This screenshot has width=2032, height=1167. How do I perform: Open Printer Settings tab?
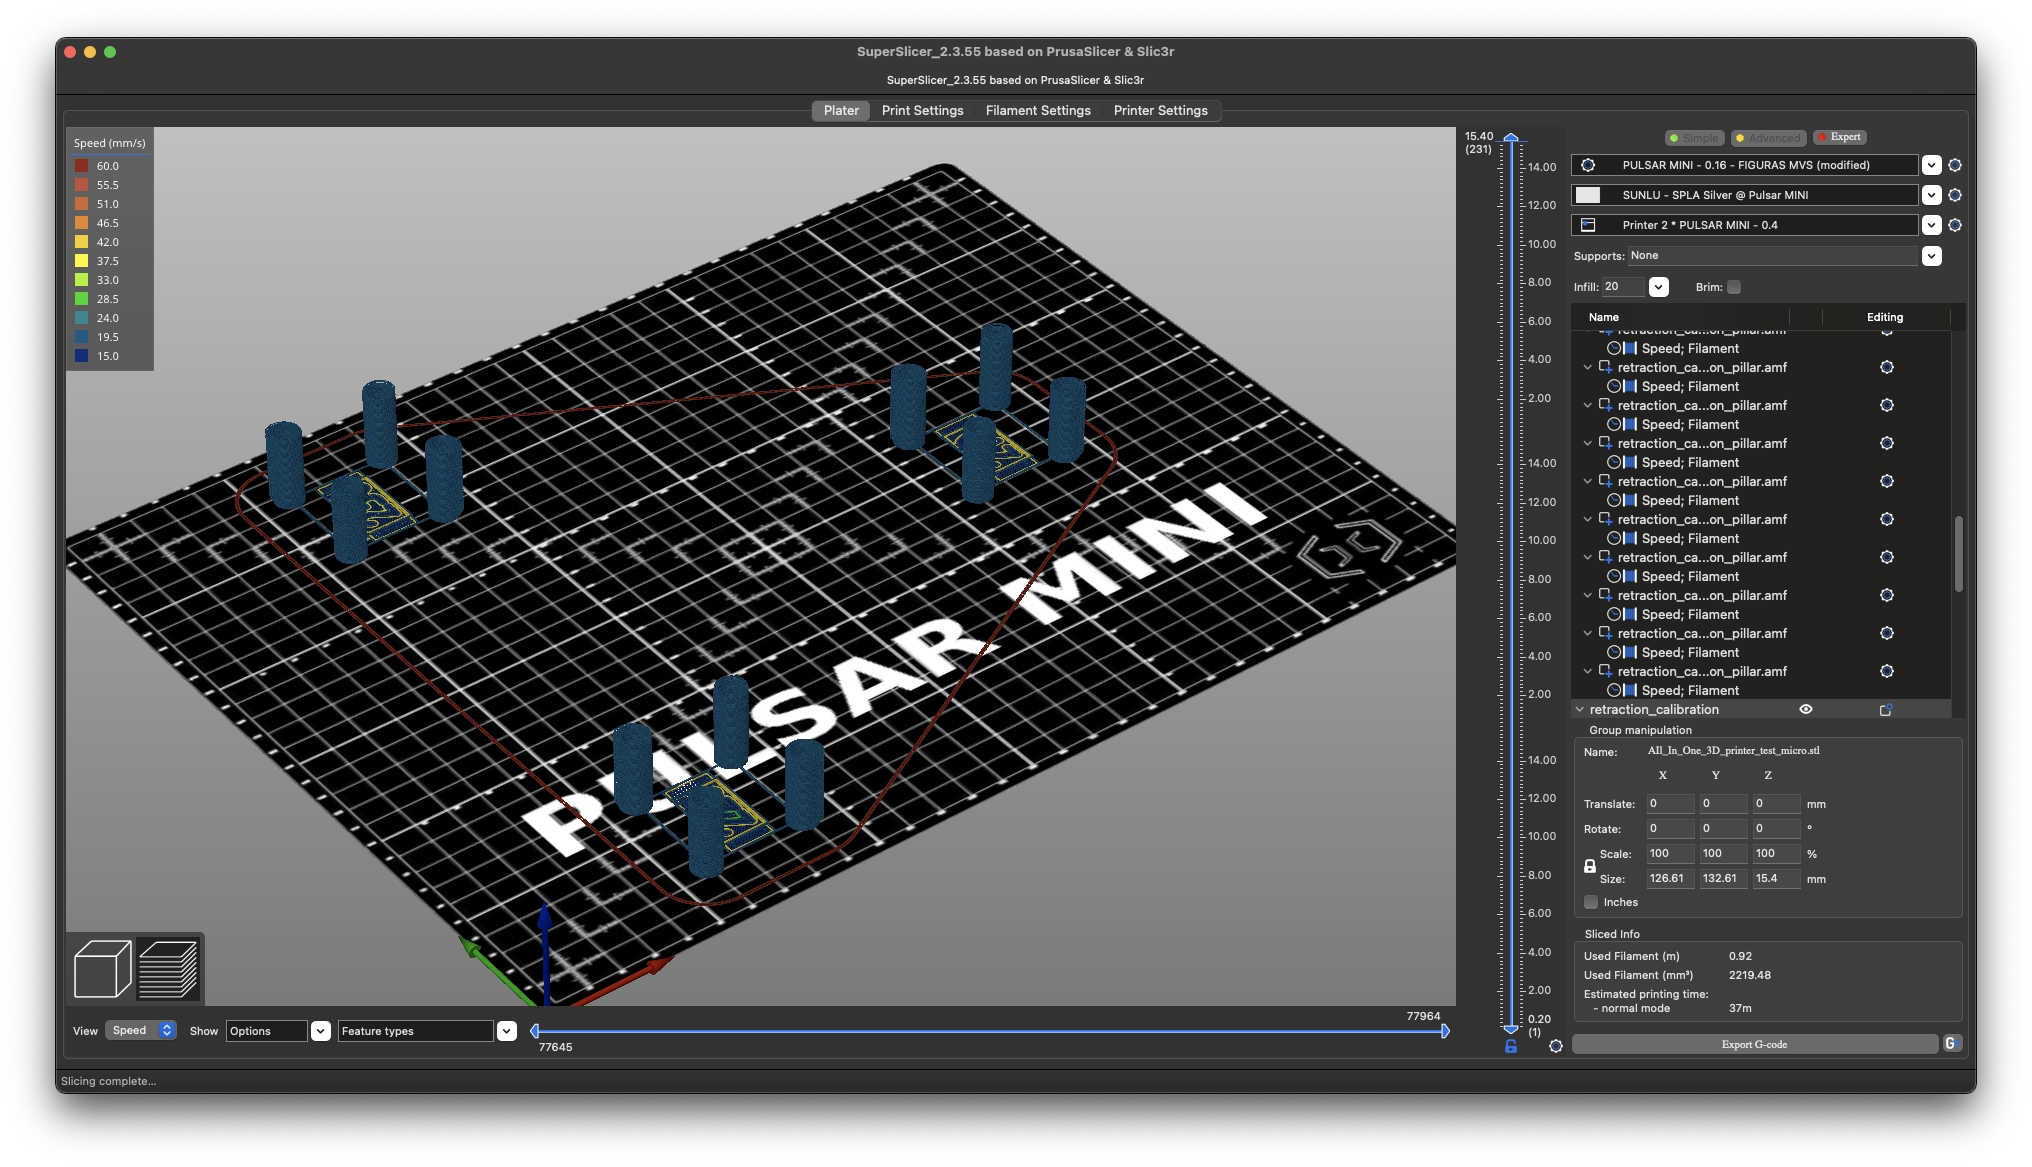click(x=1160, y=110)
